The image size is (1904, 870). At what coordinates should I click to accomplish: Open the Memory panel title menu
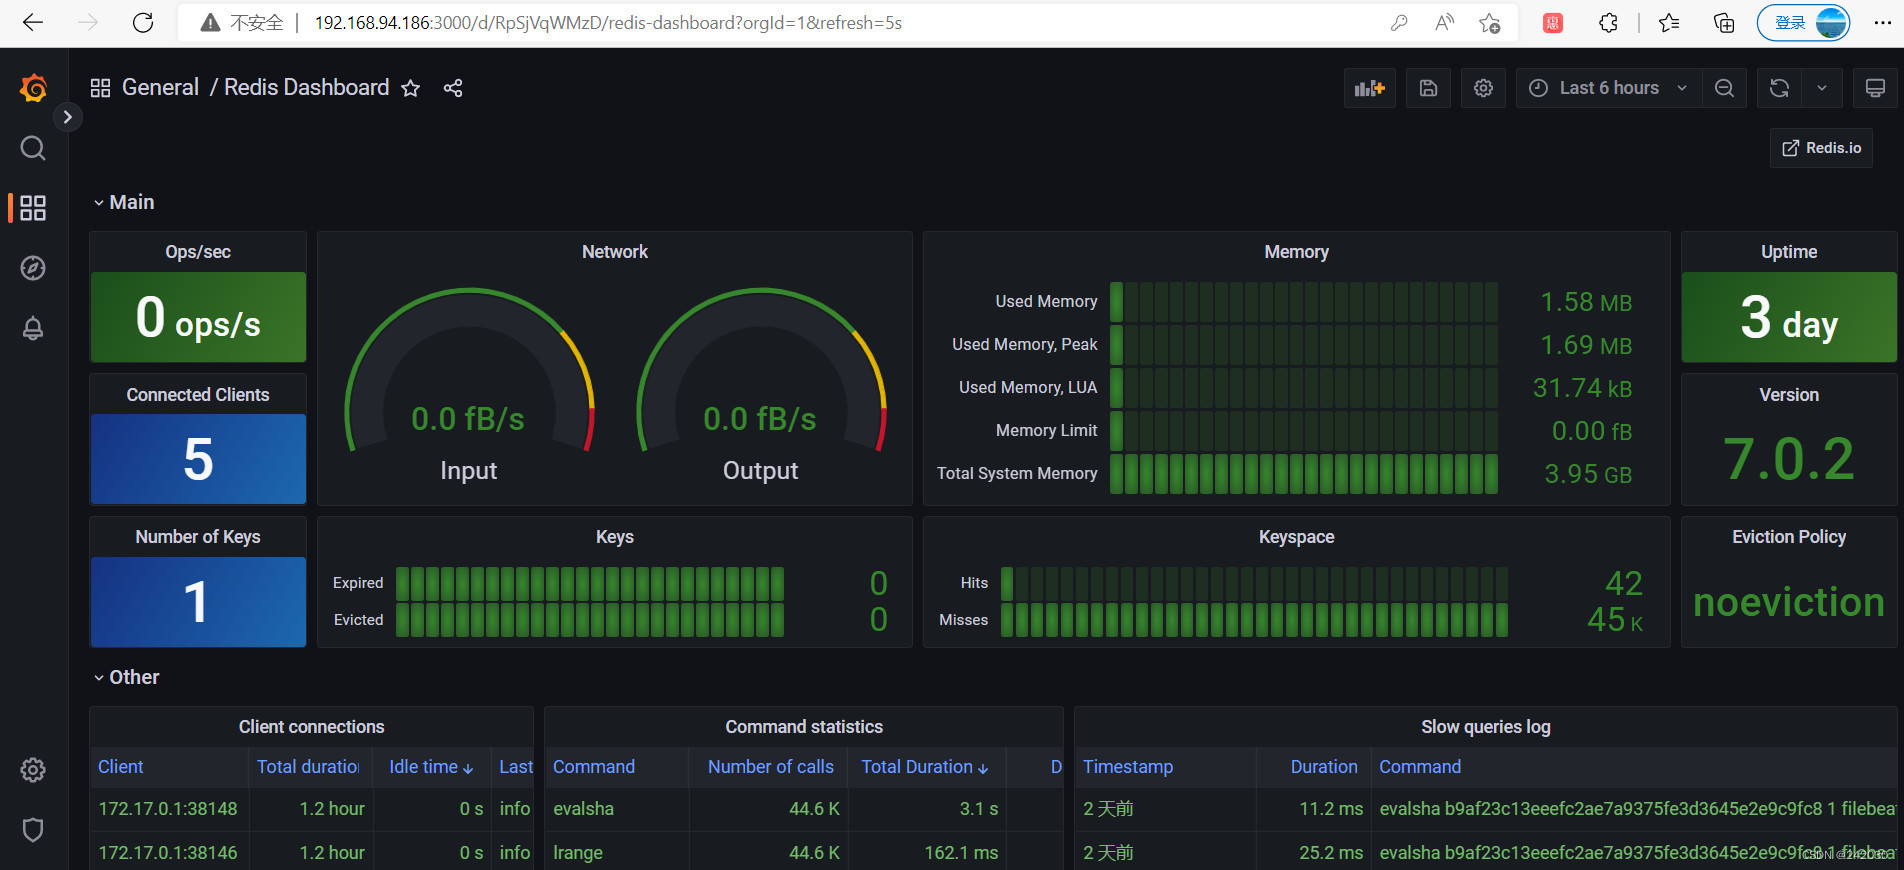click(1296, 252)
